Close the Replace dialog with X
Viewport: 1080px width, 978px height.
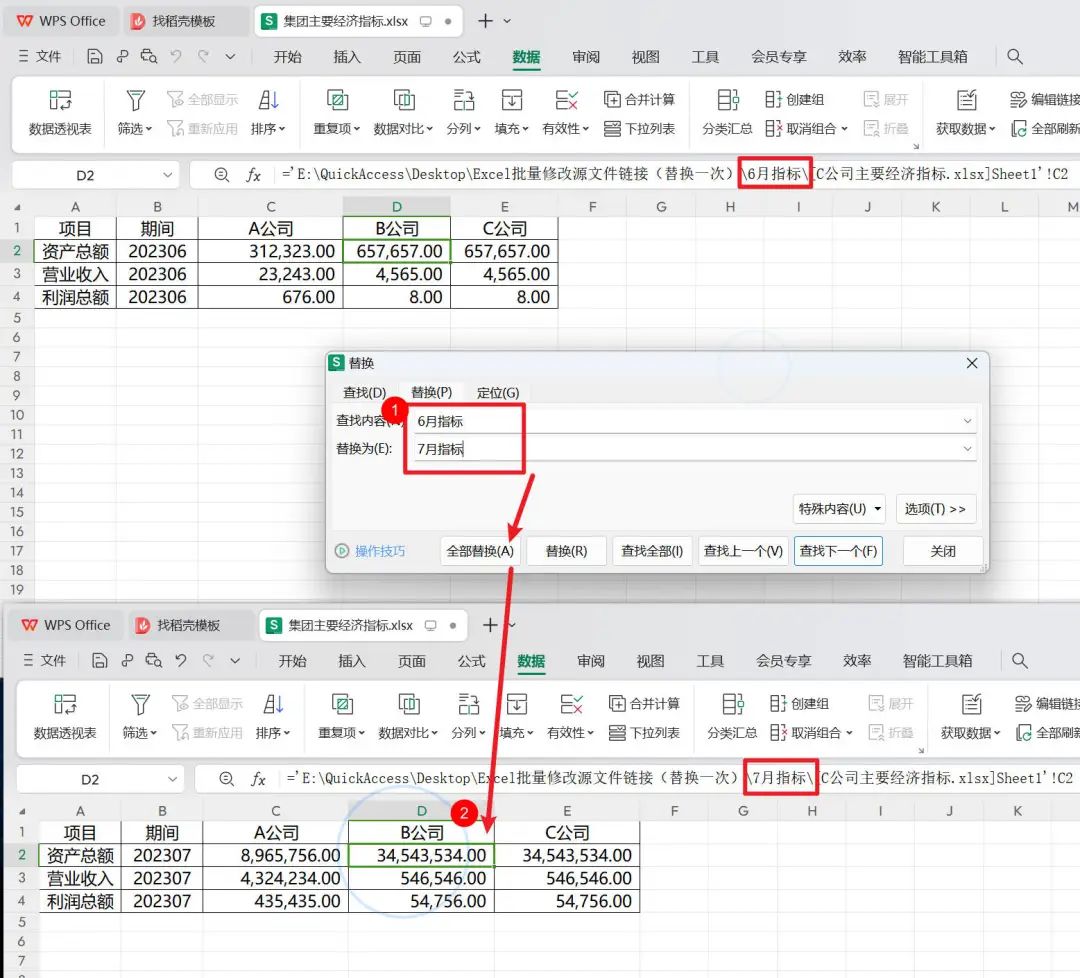971,363
